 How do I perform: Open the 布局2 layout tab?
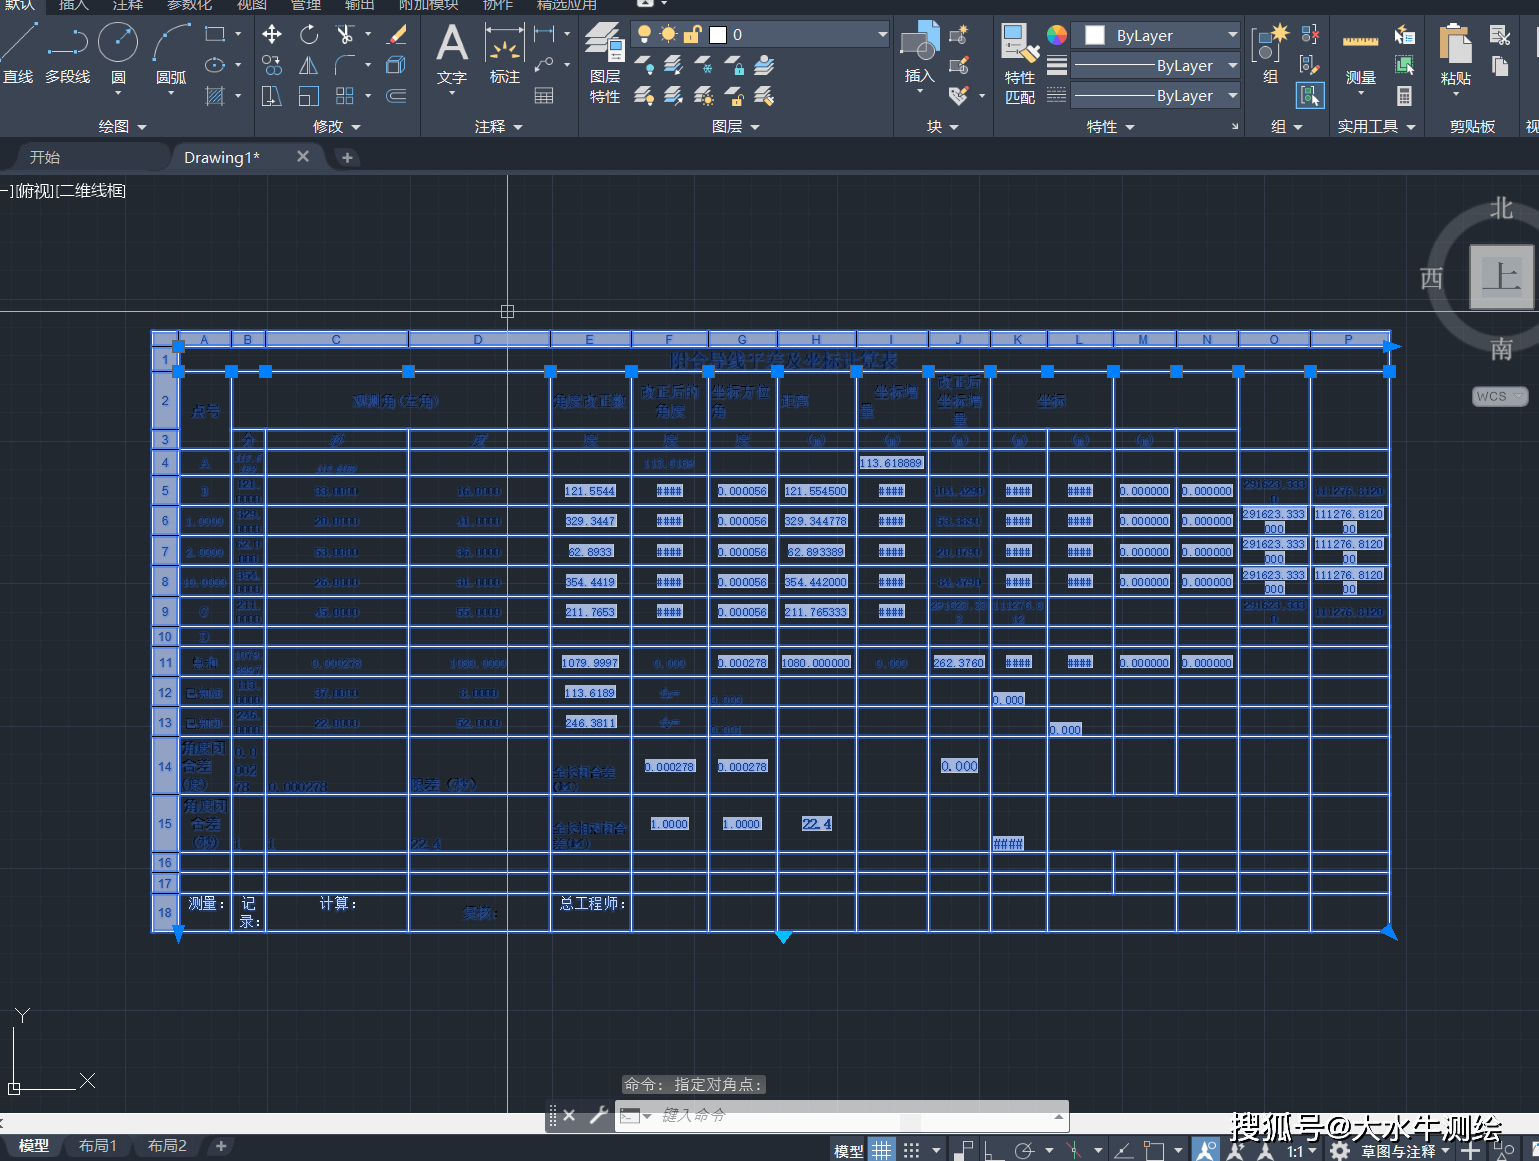coord(167,1146)
